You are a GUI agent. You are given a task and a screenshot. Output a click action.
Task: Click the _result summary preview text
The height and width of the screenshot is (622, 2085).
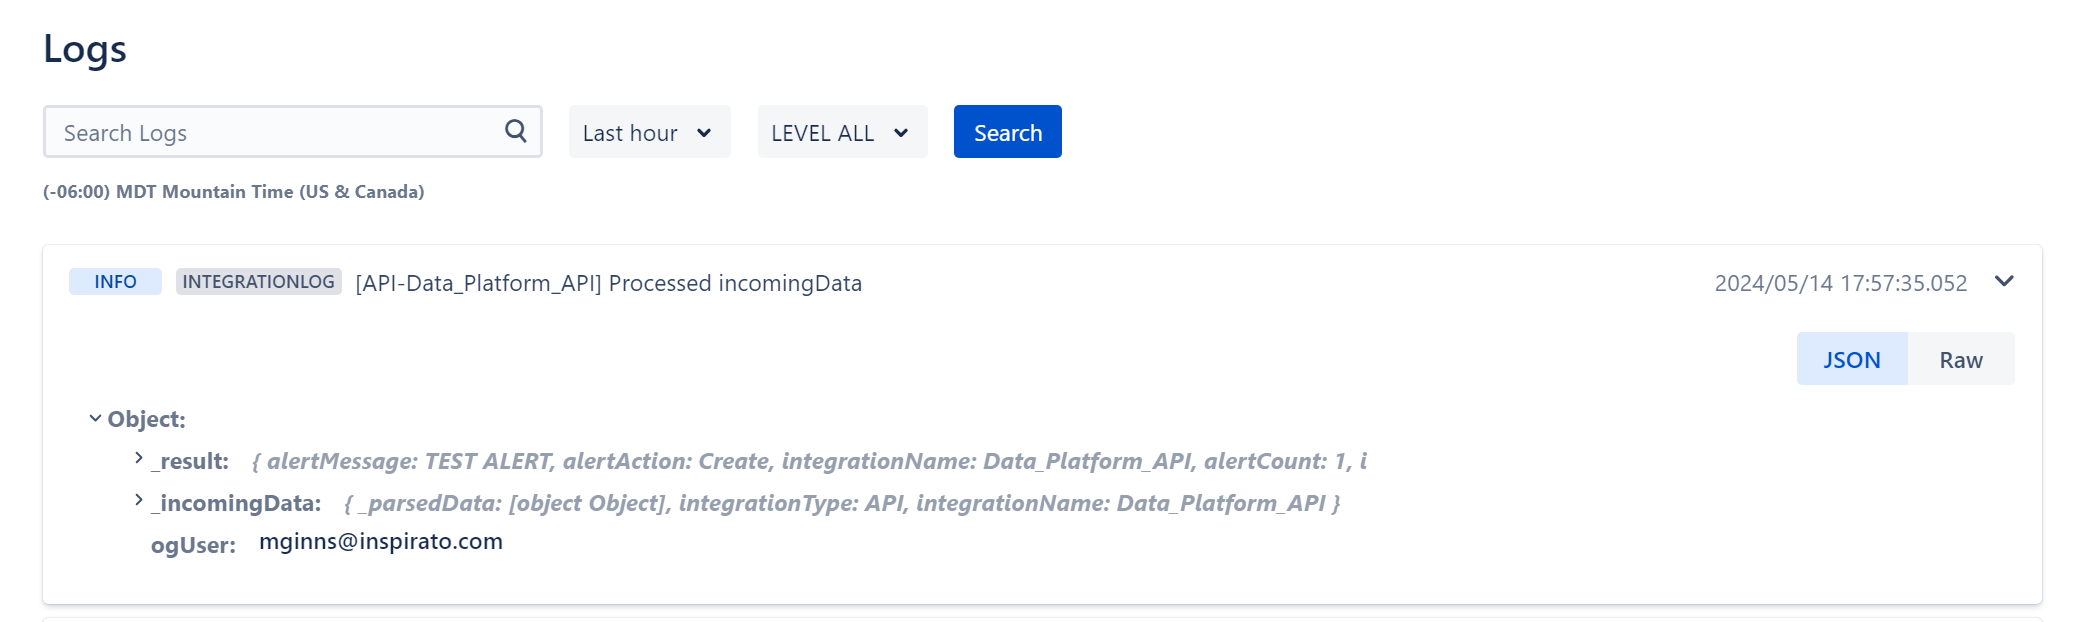click(809, 461)
